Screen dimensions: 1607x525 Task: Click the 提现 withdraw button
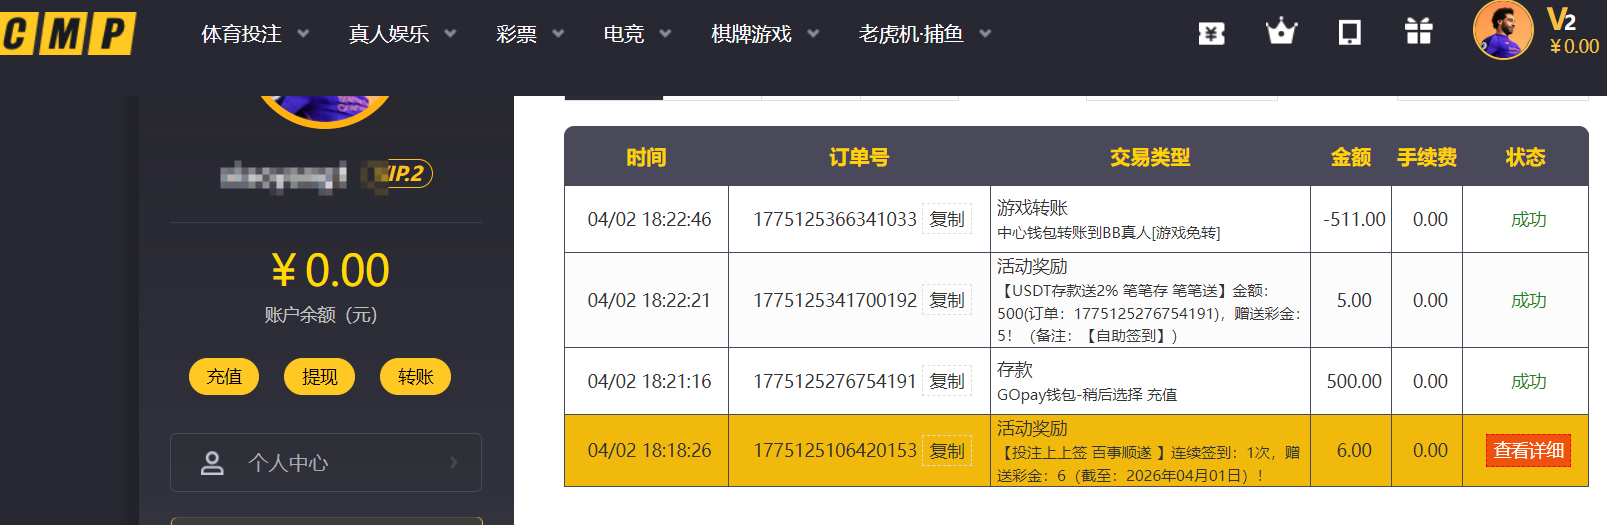[x=320, y=377]
